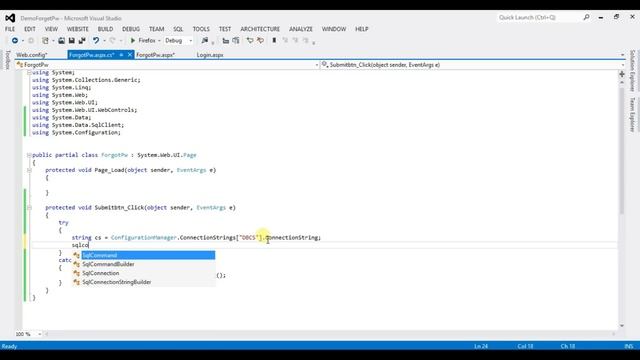
Task: Click the Redo icon
Action: [112, 40]
